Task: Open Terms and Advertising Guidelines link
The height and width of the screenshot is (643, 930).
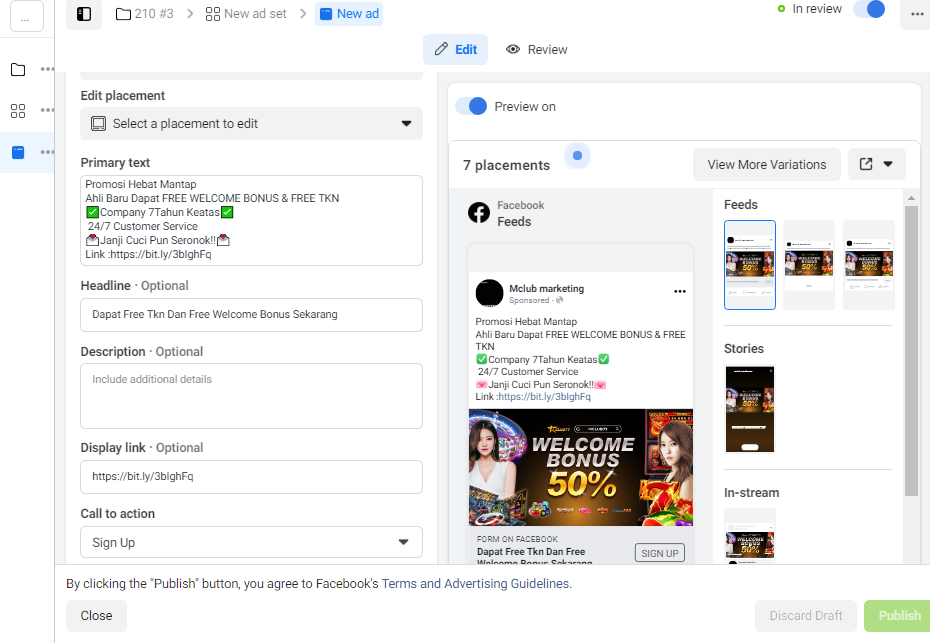Action: click(x=476, y=584)
